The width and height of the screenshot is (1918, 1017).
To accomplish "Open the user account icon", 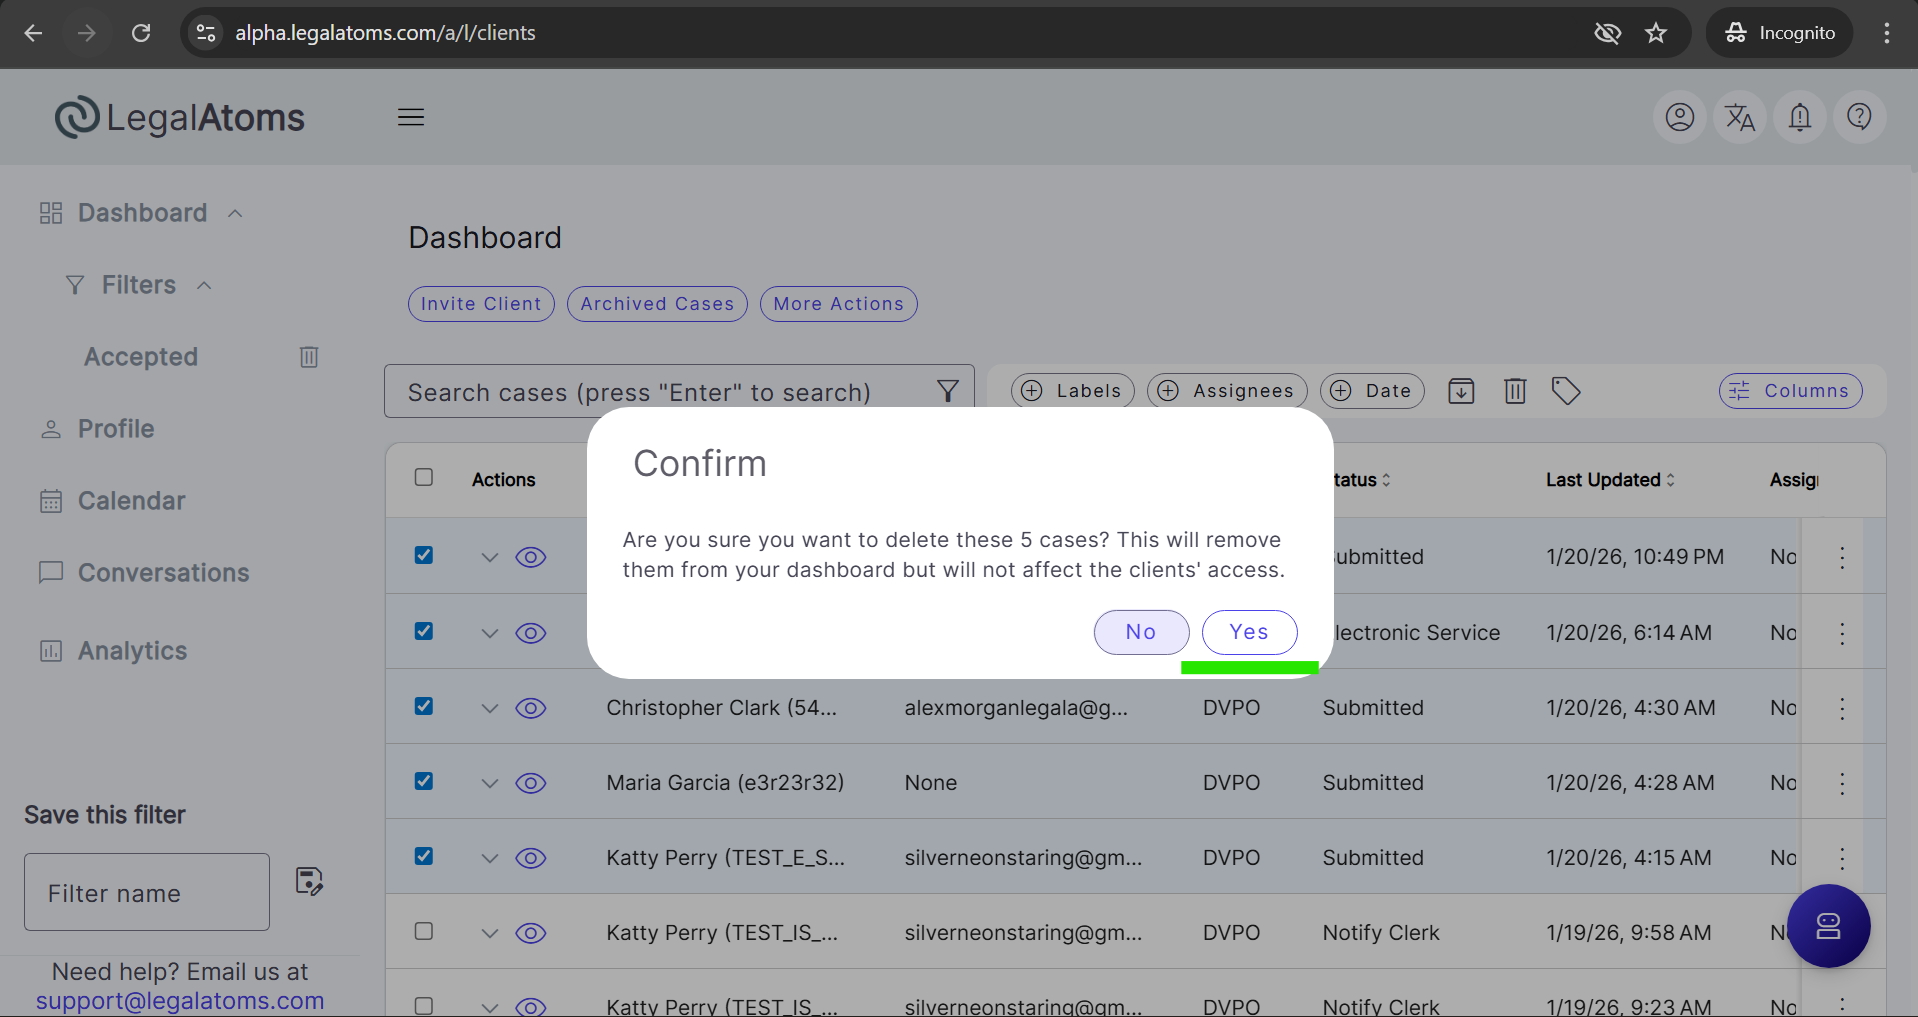I will pyautogui.click(x=1679, y=117).
